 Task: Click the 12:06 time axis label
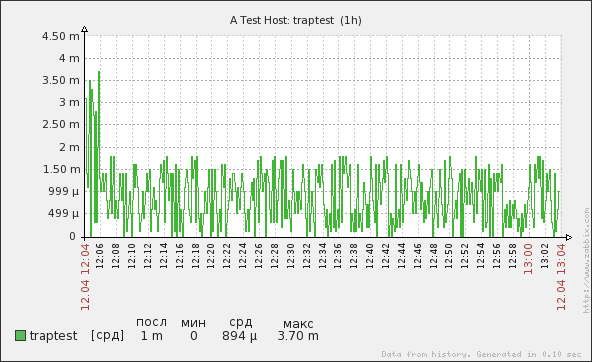point(100,256)
